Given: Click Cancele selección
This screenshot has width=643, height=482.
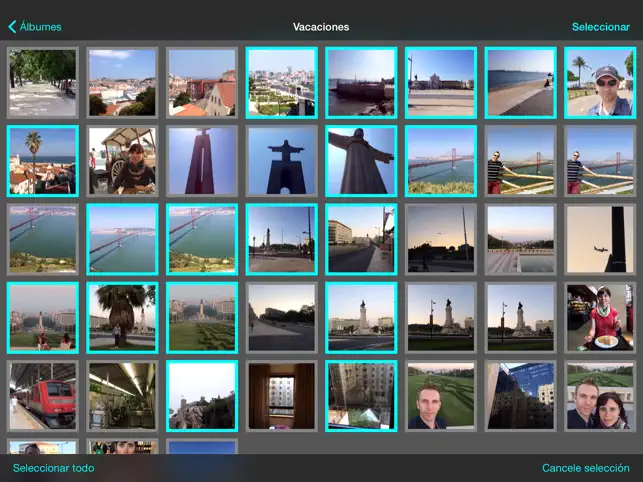Looking at the screenshot, I should pos(585,468).
